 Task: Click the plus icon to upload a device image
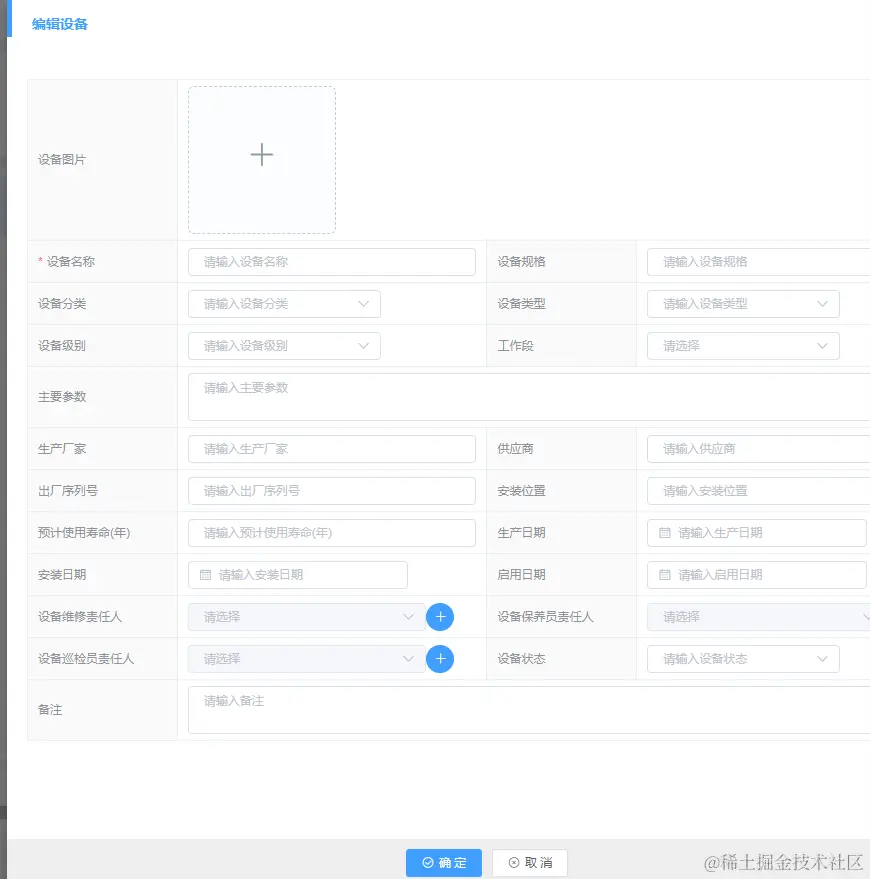pos(262,155)
